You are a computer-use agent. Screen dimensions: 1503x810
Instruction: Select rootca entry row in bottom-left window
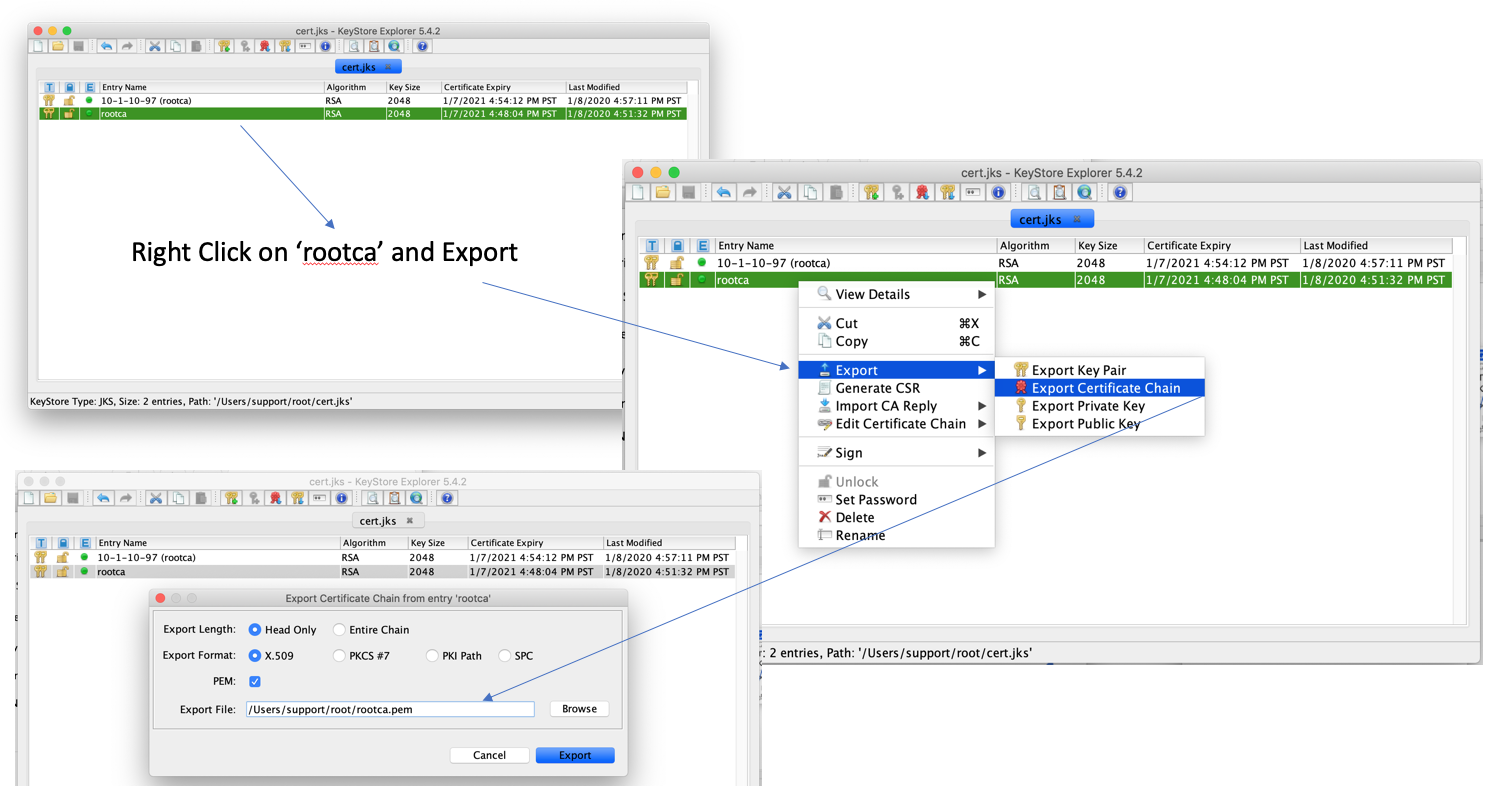click(x=382, y=572)
